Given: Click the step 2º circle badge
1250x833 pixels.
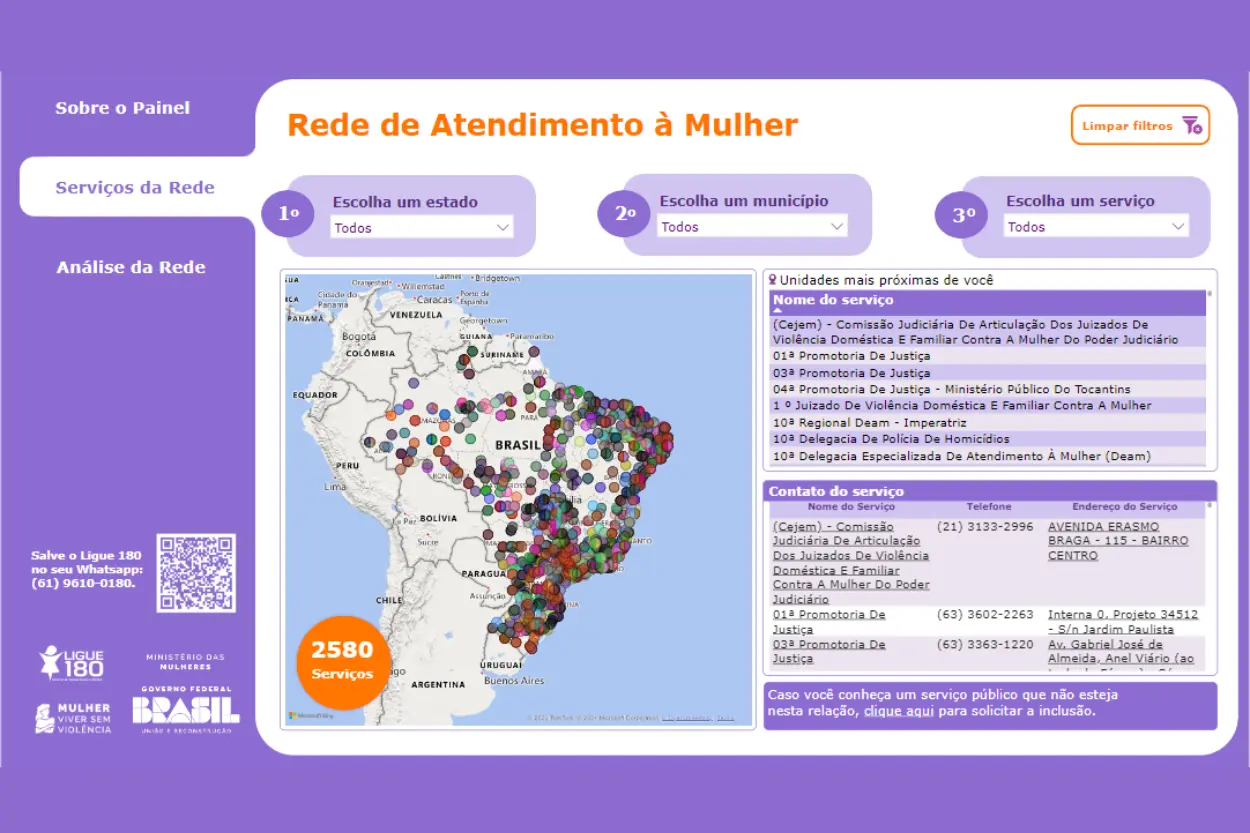Looking at the screenshot, I should (624, 212).
